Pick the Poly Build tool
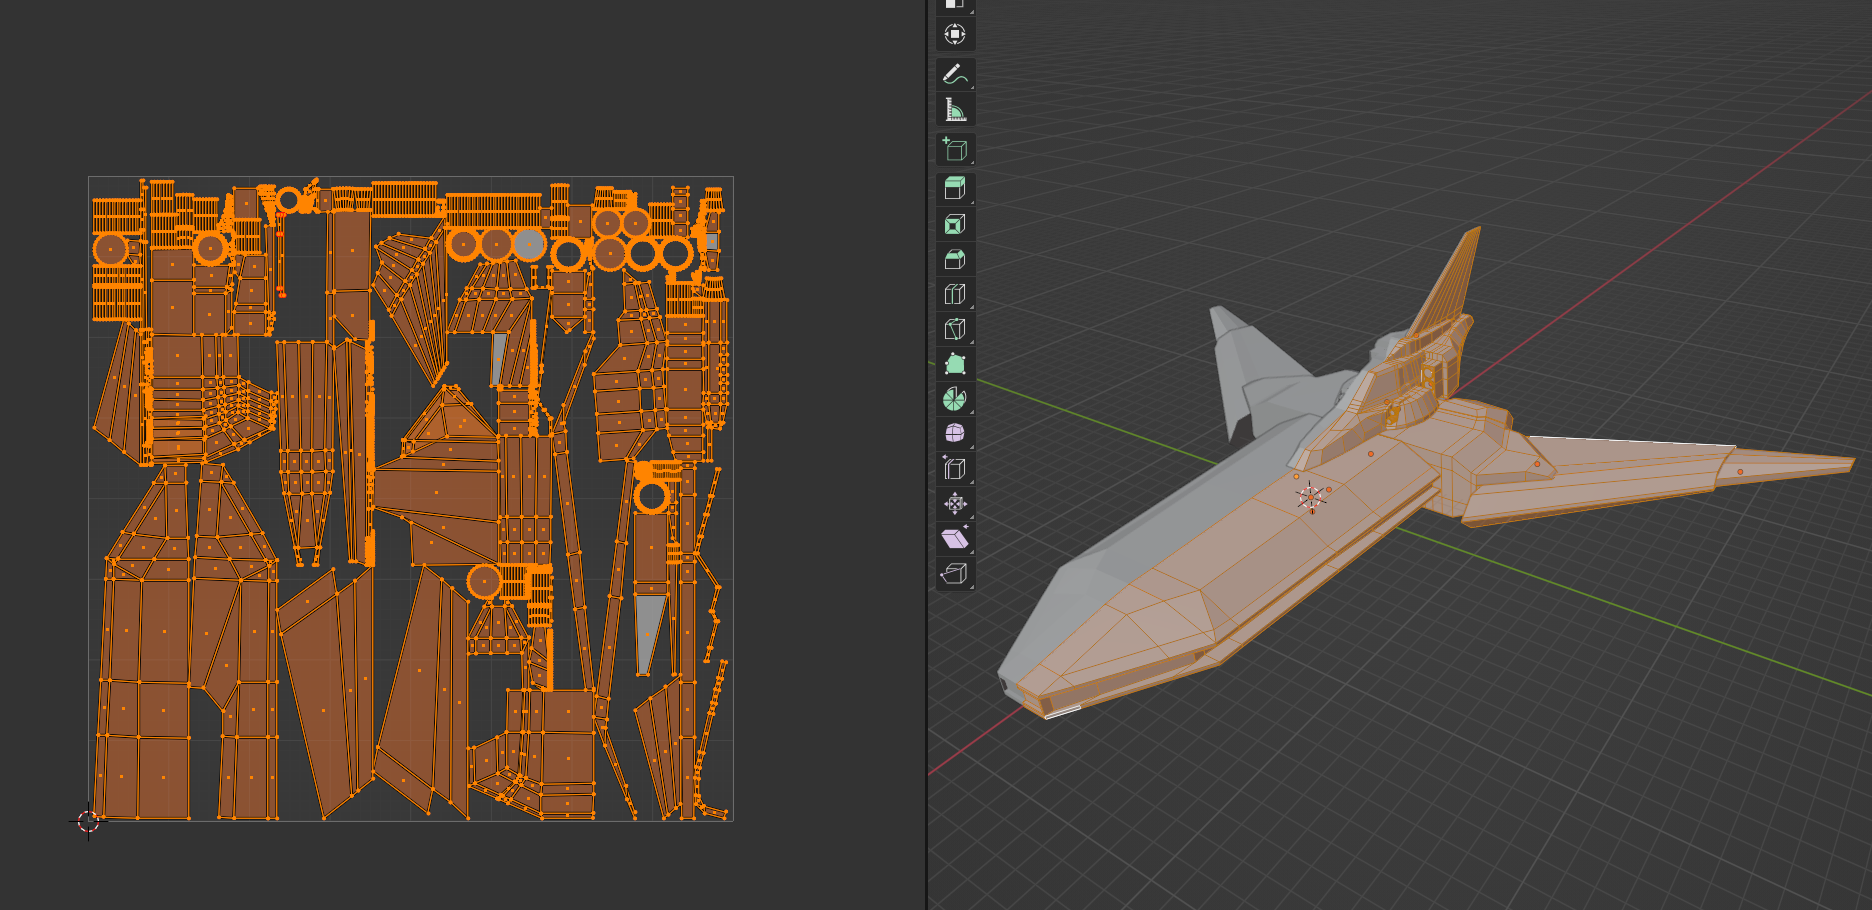The height and width of the screenshot is (910, 1872). coord(955,364)
